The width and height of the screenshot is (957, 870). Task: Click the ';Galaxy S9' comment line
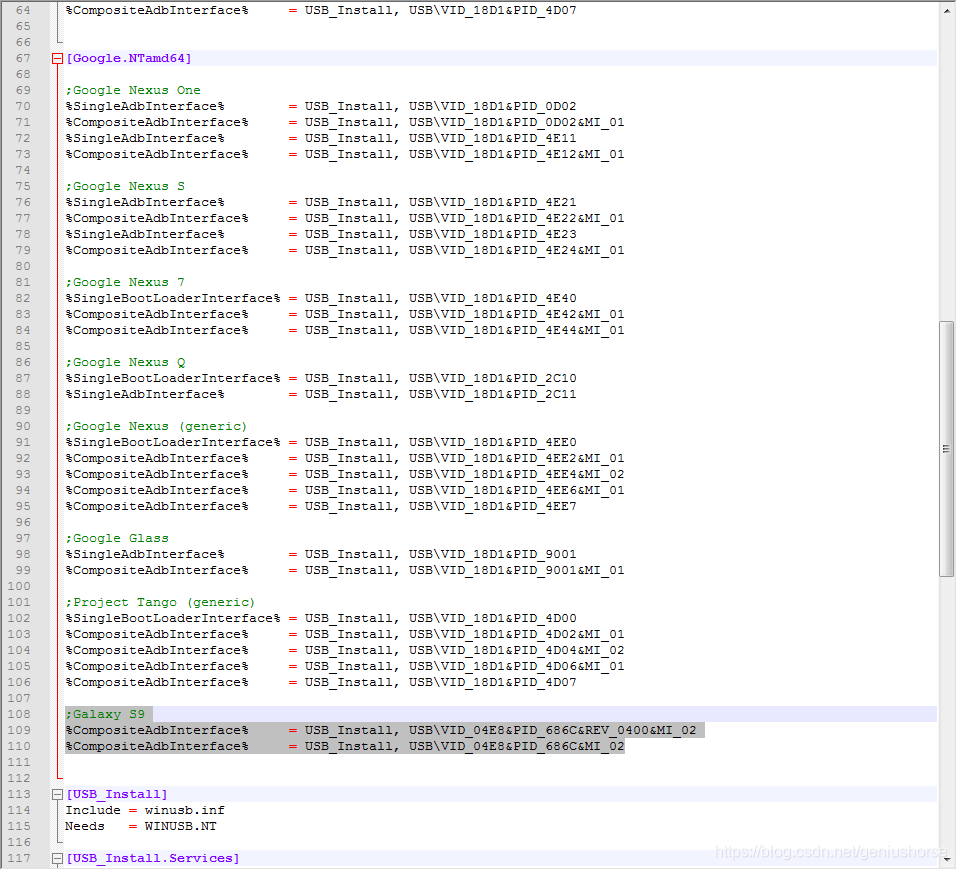pyautogui.click(x=106, y=714)
